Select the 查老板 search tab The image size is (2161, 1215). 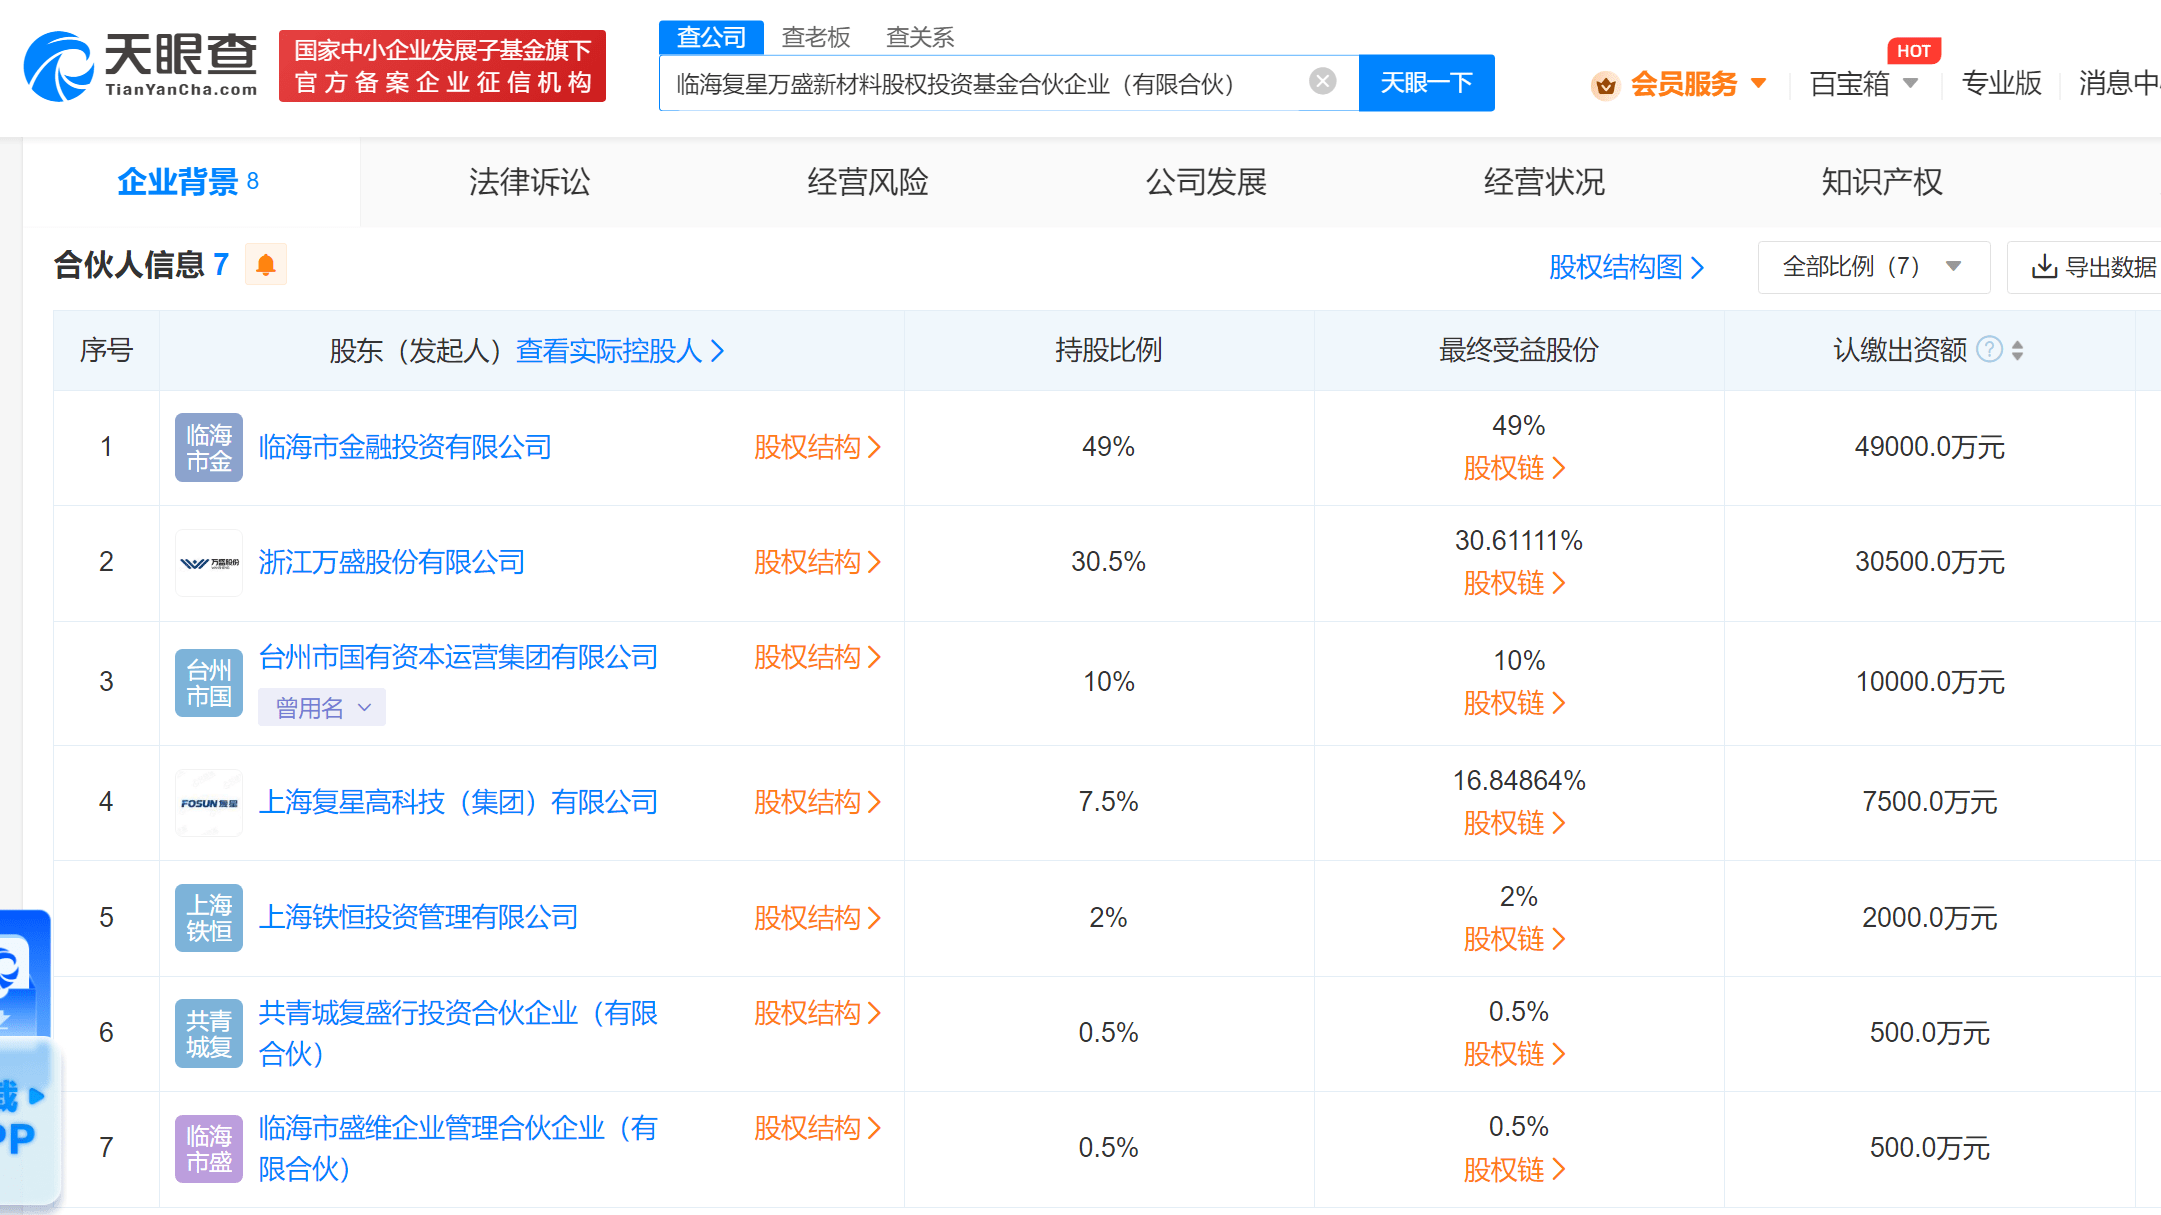tap(816, 37)
